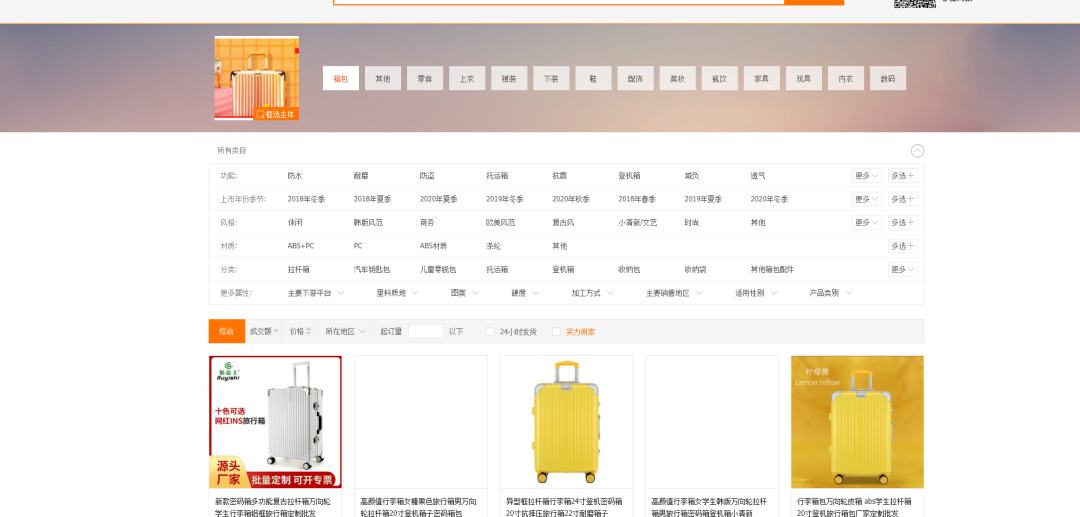Open the 主要下游平台 attribute dropdown
Viewport: 1080px width, 517px height.
(x=315, y=293)
